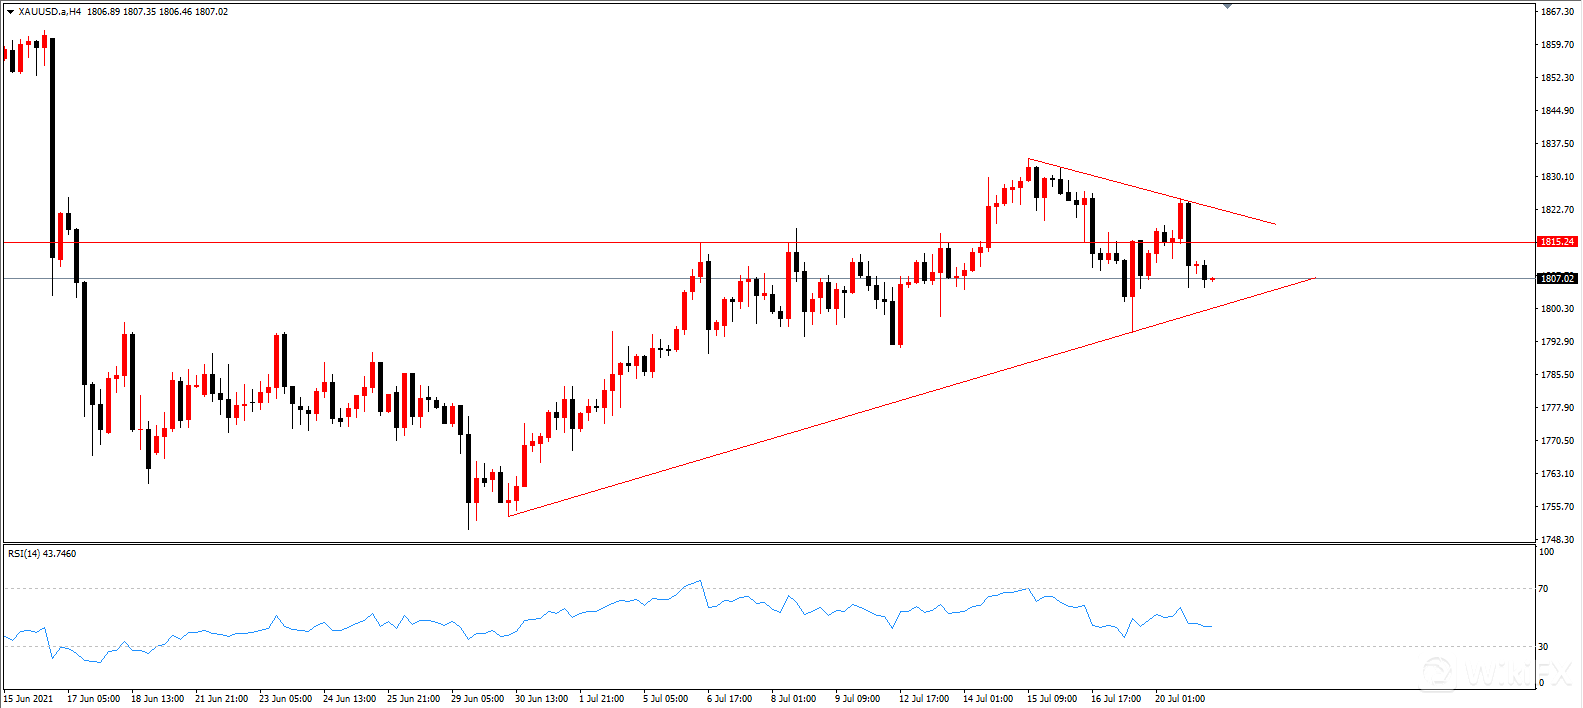
Task: Select the rising red support trendline
Action: pyautogui.click(x=800, y=427)
